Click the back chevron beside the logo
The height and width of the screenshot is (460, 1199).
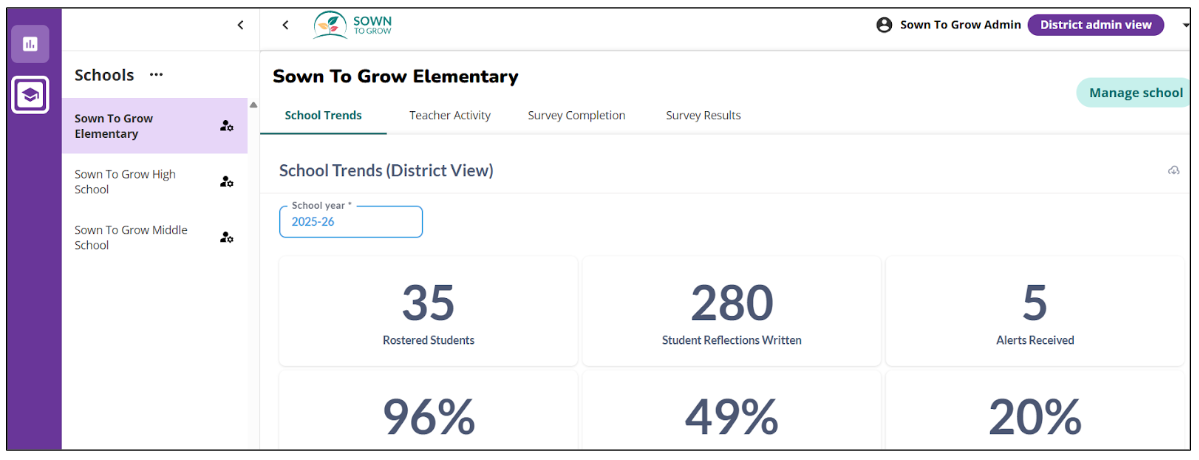(285, 25)
